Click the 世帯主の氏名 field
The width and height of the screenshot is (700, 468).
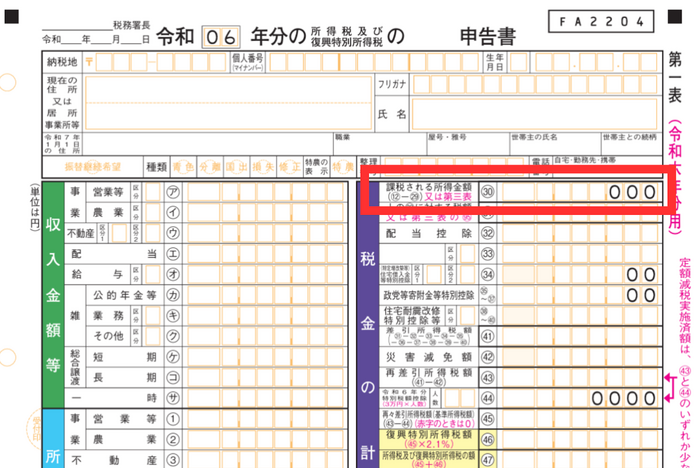tap(555, 144)
